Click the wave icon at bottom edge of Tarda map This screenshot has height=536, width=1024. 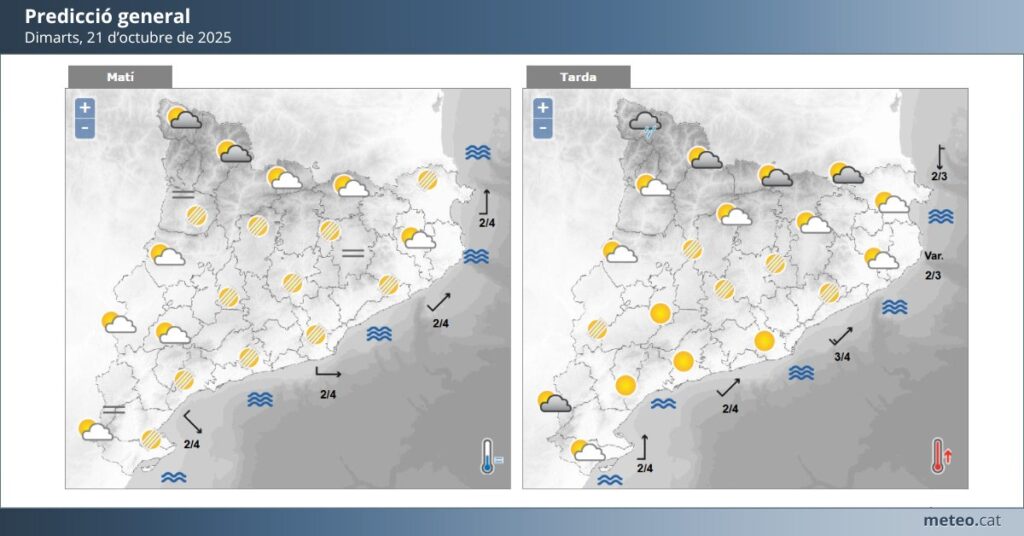coord(610,481)
